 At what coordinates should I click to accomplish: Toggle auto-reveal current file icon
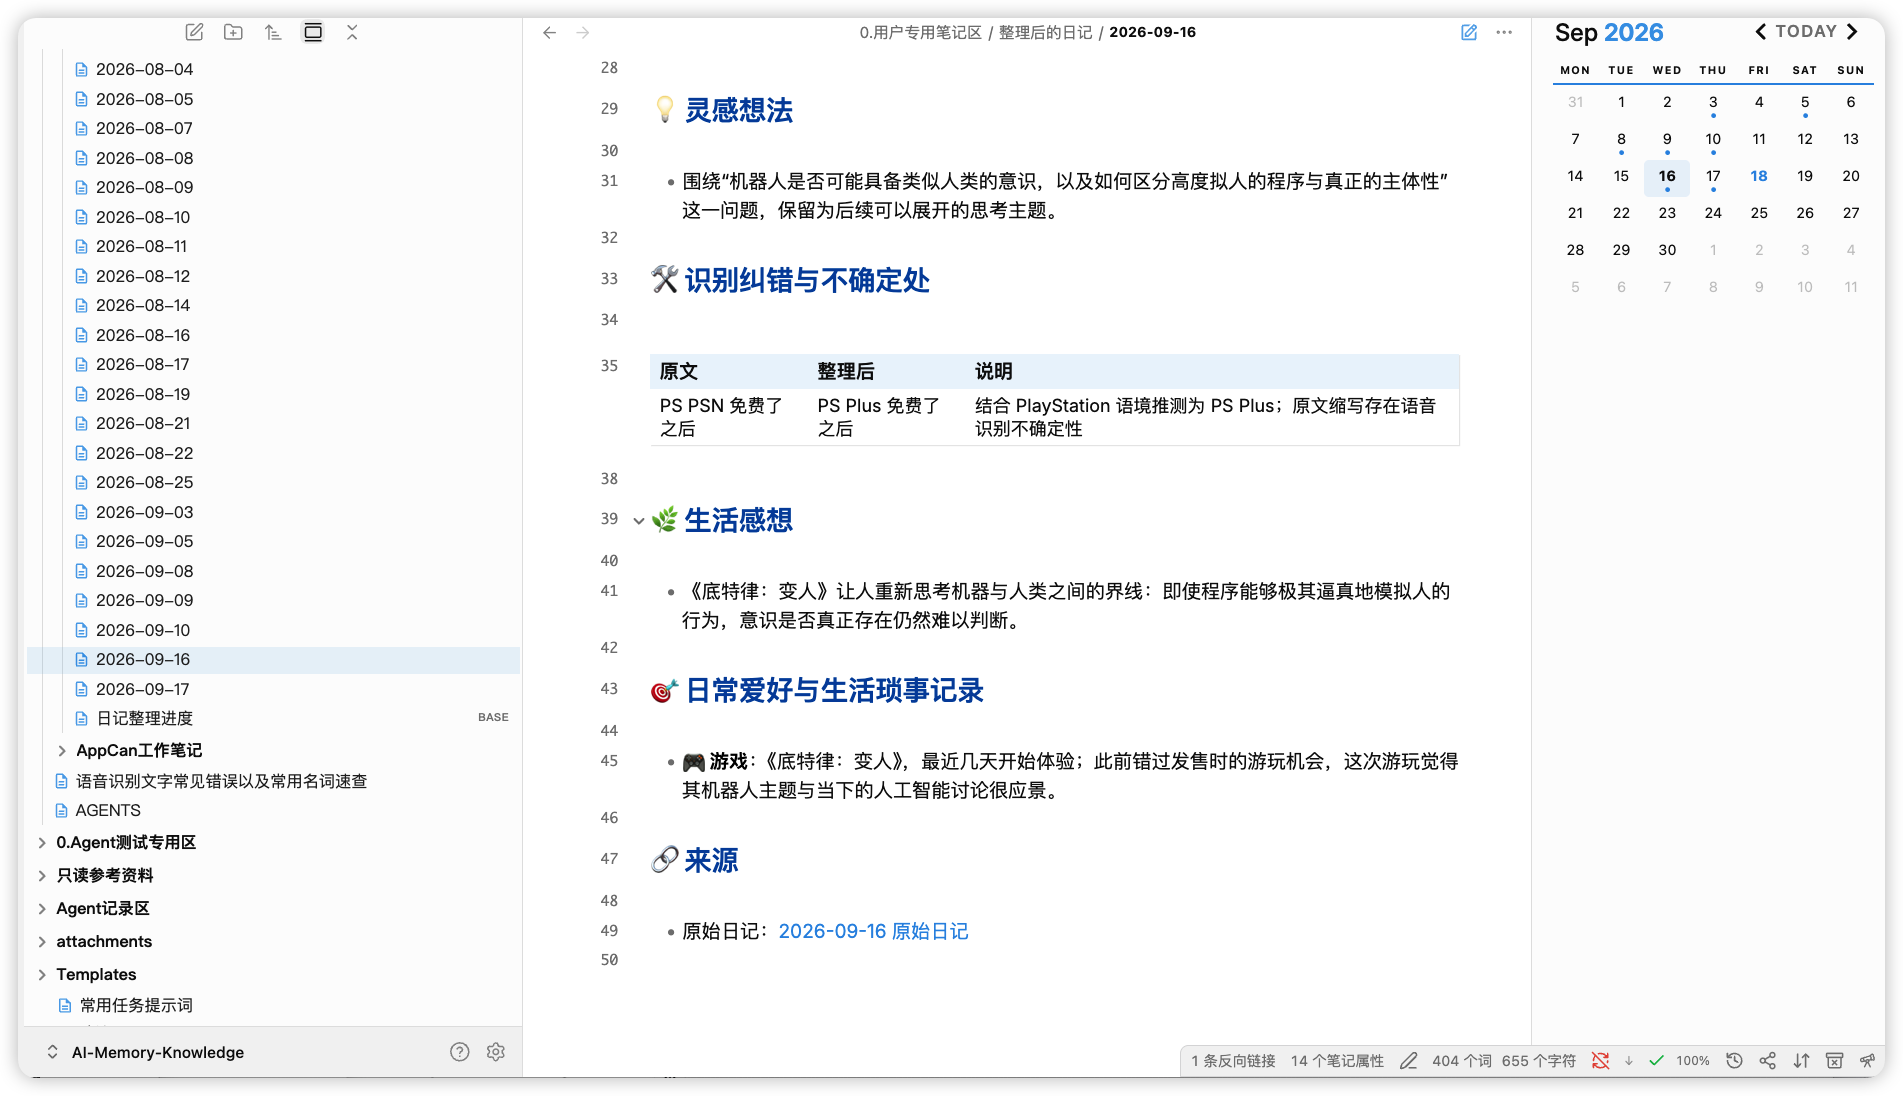point(313,32)
